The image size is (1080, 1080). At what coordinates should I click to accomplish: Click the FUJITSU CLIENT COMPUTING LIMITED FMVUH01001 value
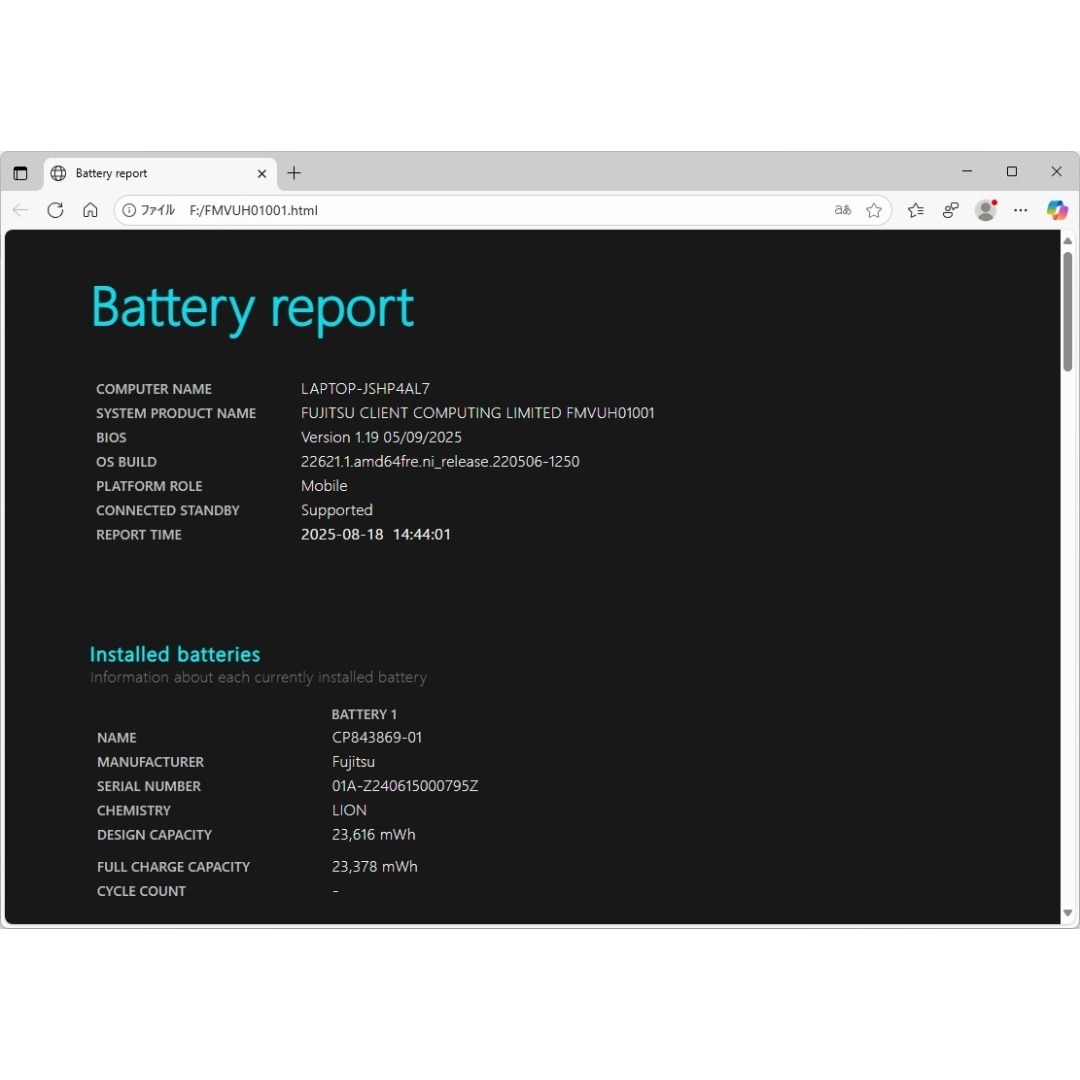click(x=477, y=413)
